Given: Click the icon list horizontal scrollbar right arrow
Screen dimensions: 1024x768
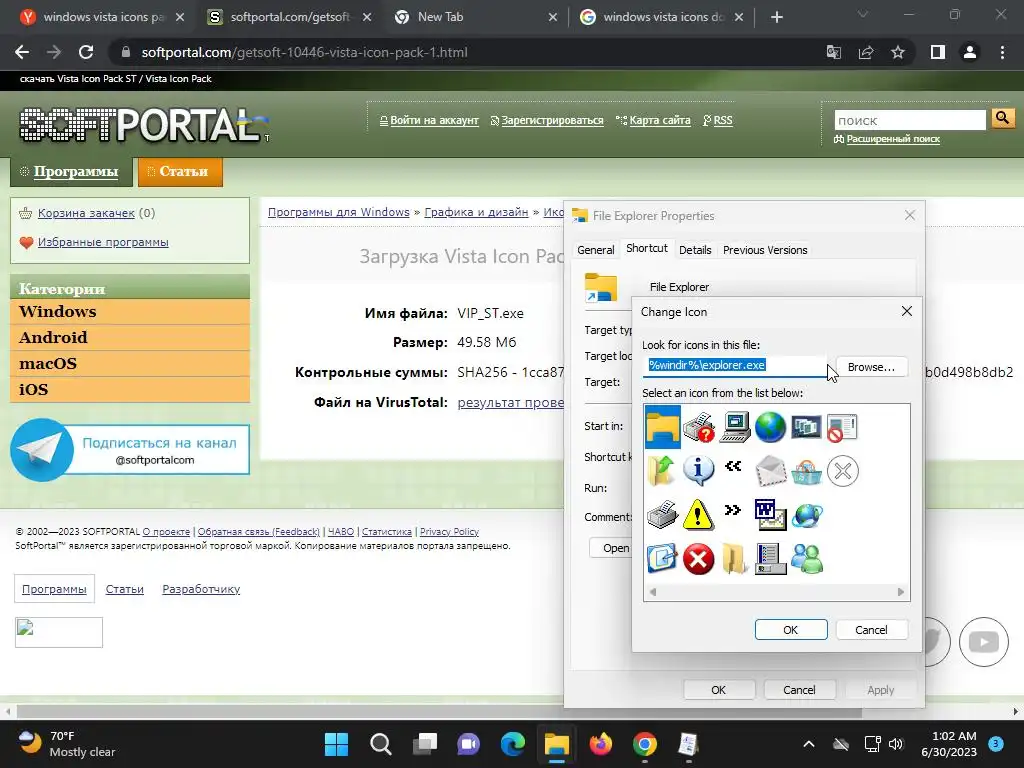Looking at the screenshot, I should point(901,592).
